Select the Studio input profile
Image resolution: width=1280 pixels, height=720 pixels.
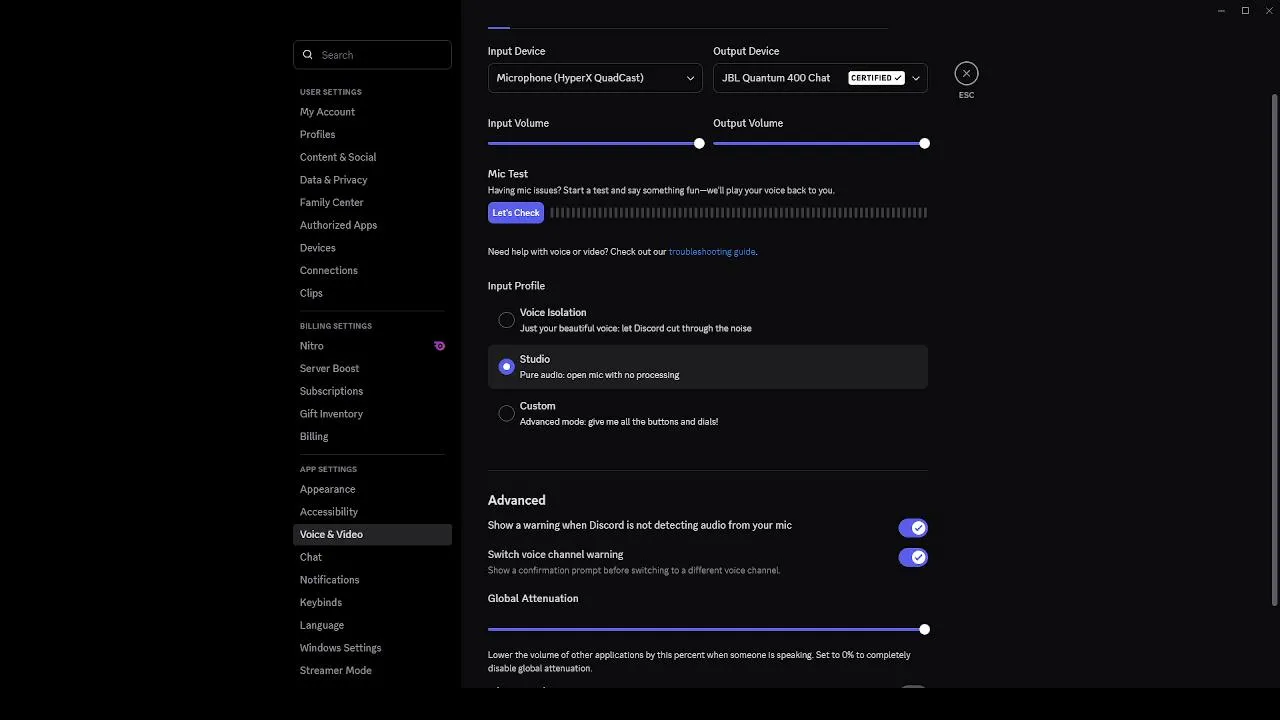708,367
